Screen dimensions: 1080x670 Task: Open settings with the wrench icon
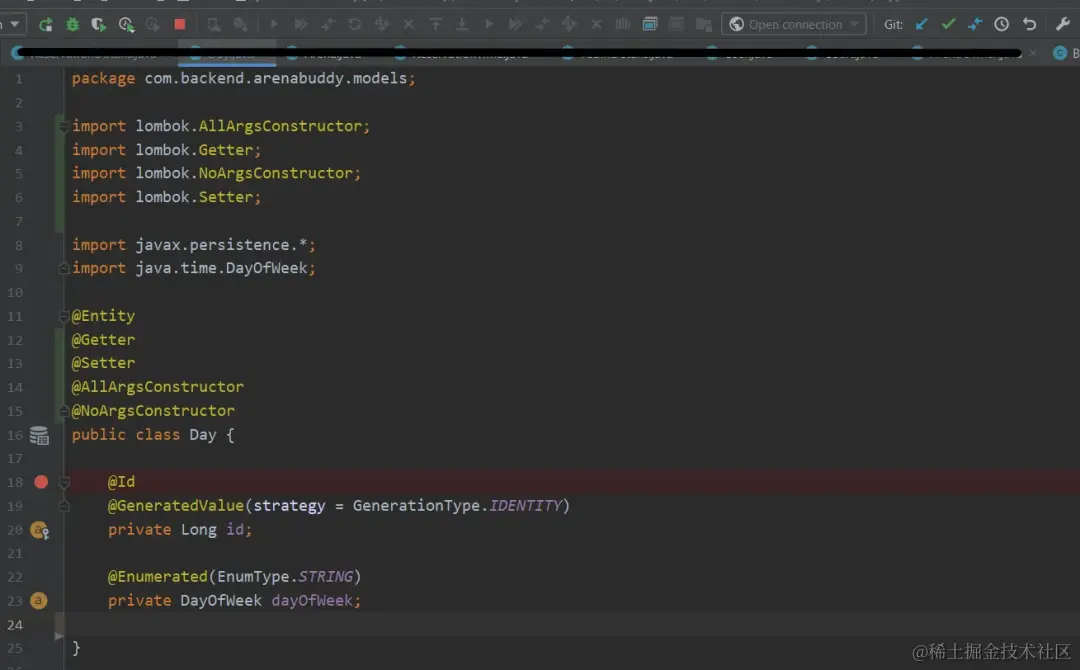(1063, 24)
